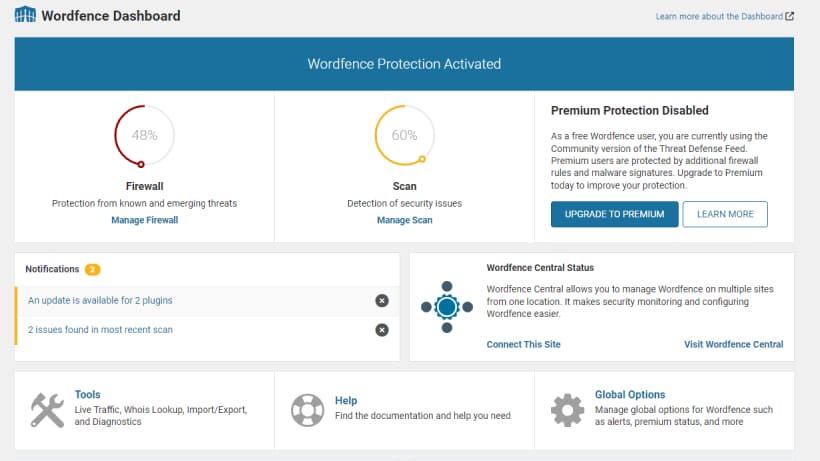Dismiss the plugin update notification
This screenshot has height=461, width=820.
382,301
